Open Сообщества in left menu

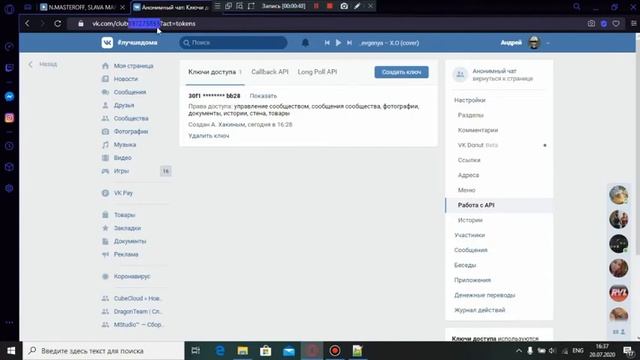point(131,118)
